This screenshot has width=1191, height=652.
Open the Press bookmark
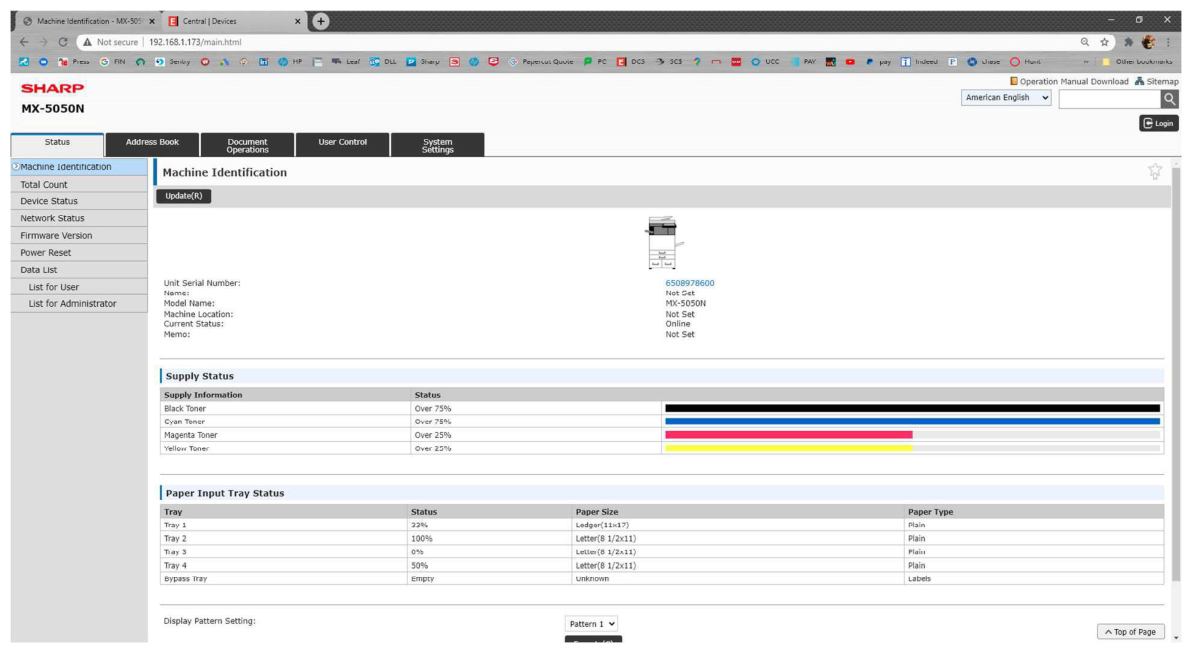point(74,62)
